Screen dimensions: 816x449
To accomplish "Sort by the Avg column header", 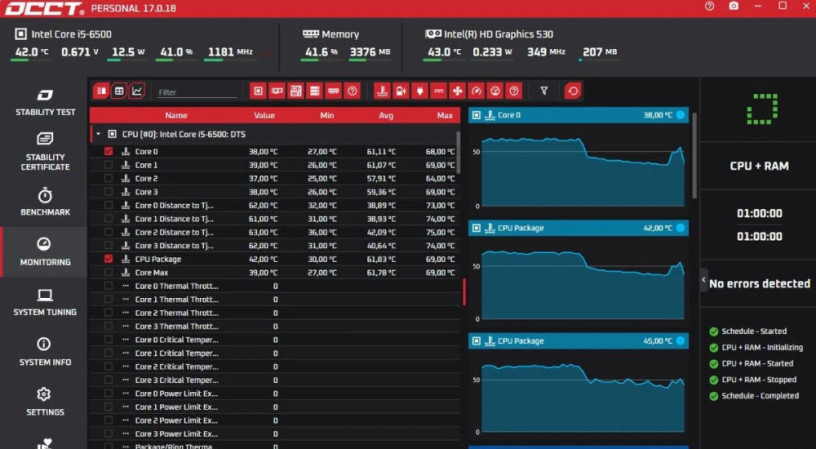I will click(x=386, y=116).
